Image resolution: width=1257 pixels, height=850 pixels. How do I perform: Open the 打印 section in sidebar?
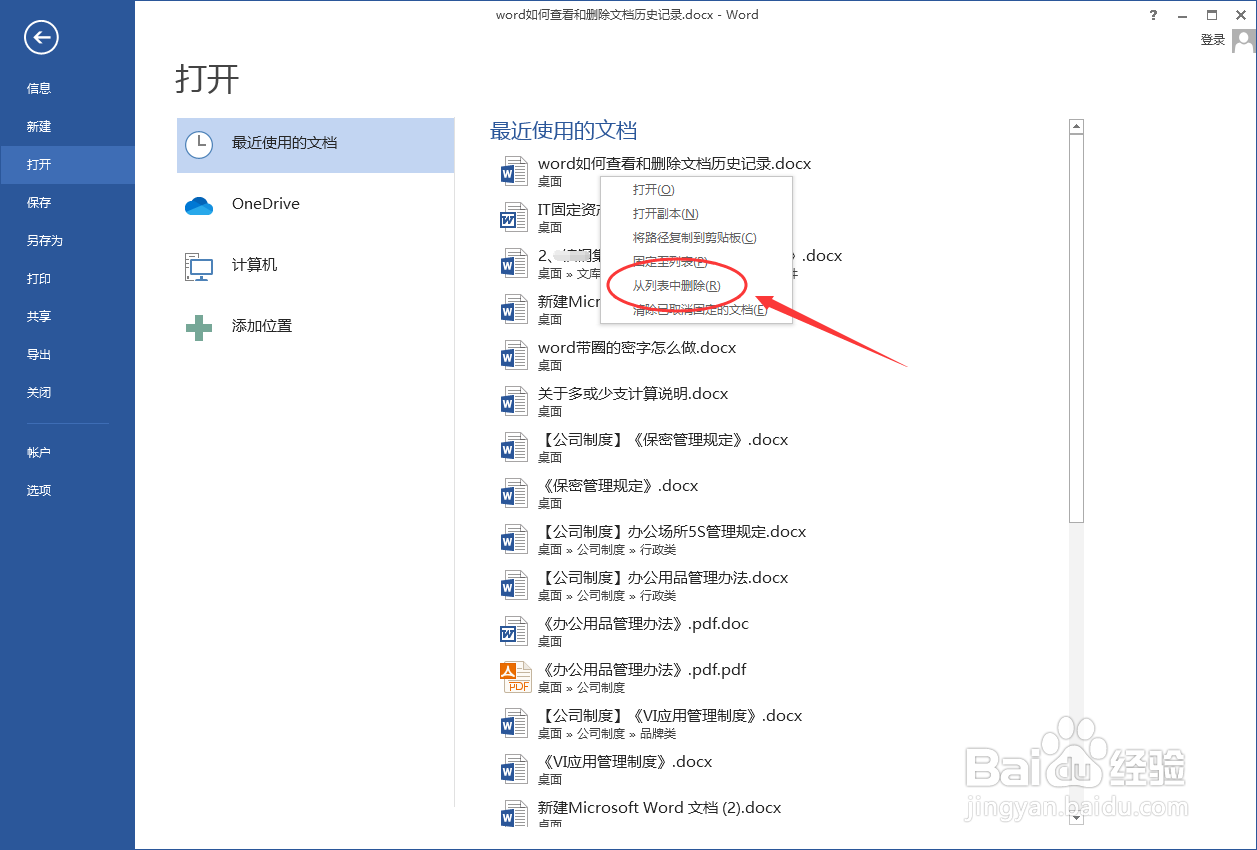[38, 278]
